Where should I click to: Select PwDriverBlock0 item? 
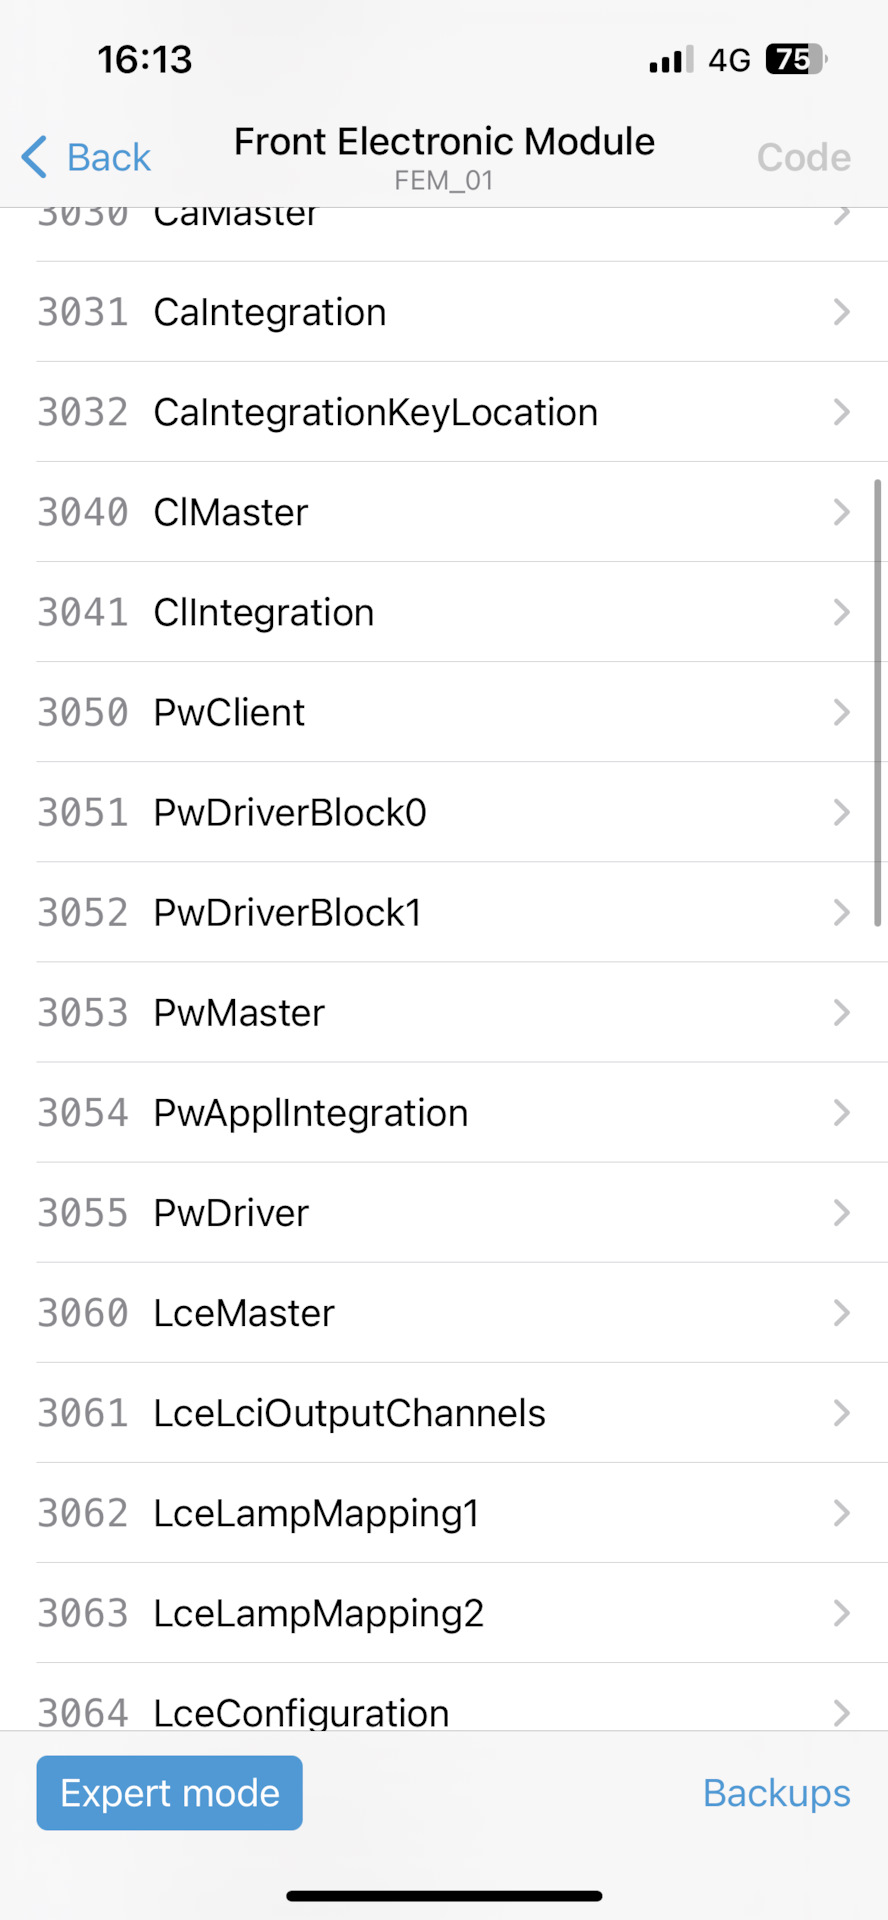[290, 812]
